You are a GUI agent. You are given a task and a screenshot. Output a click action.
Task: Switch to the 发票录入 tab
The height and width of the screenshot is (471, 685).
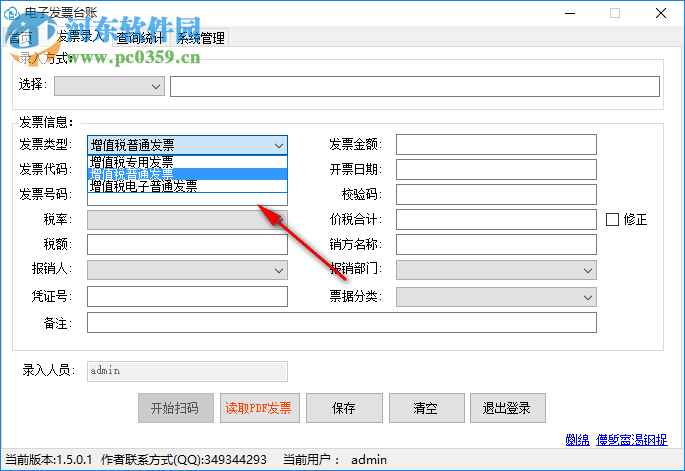click(x=81, y=37)
